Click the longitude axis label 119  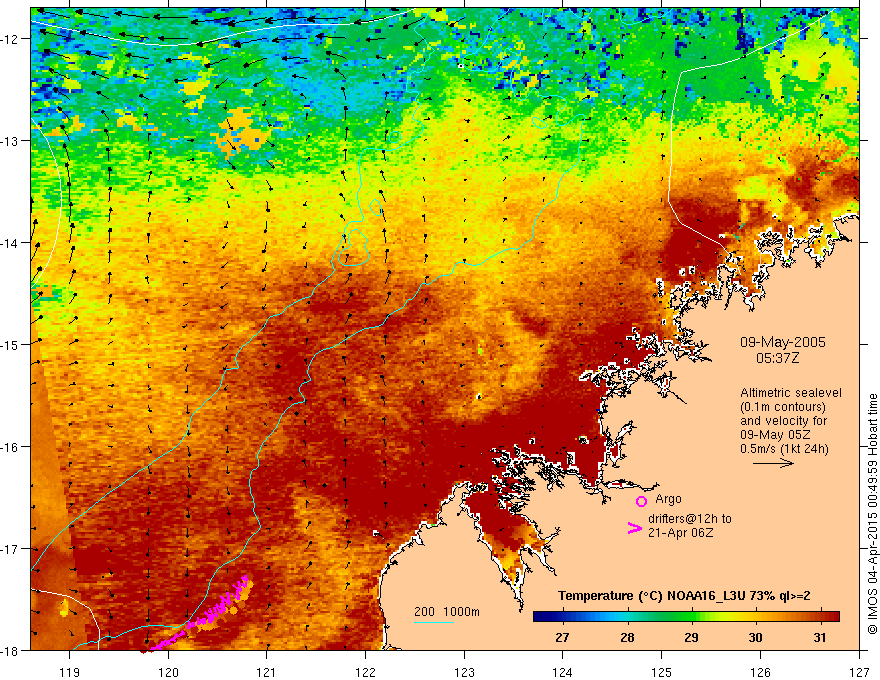pos(70,672)
